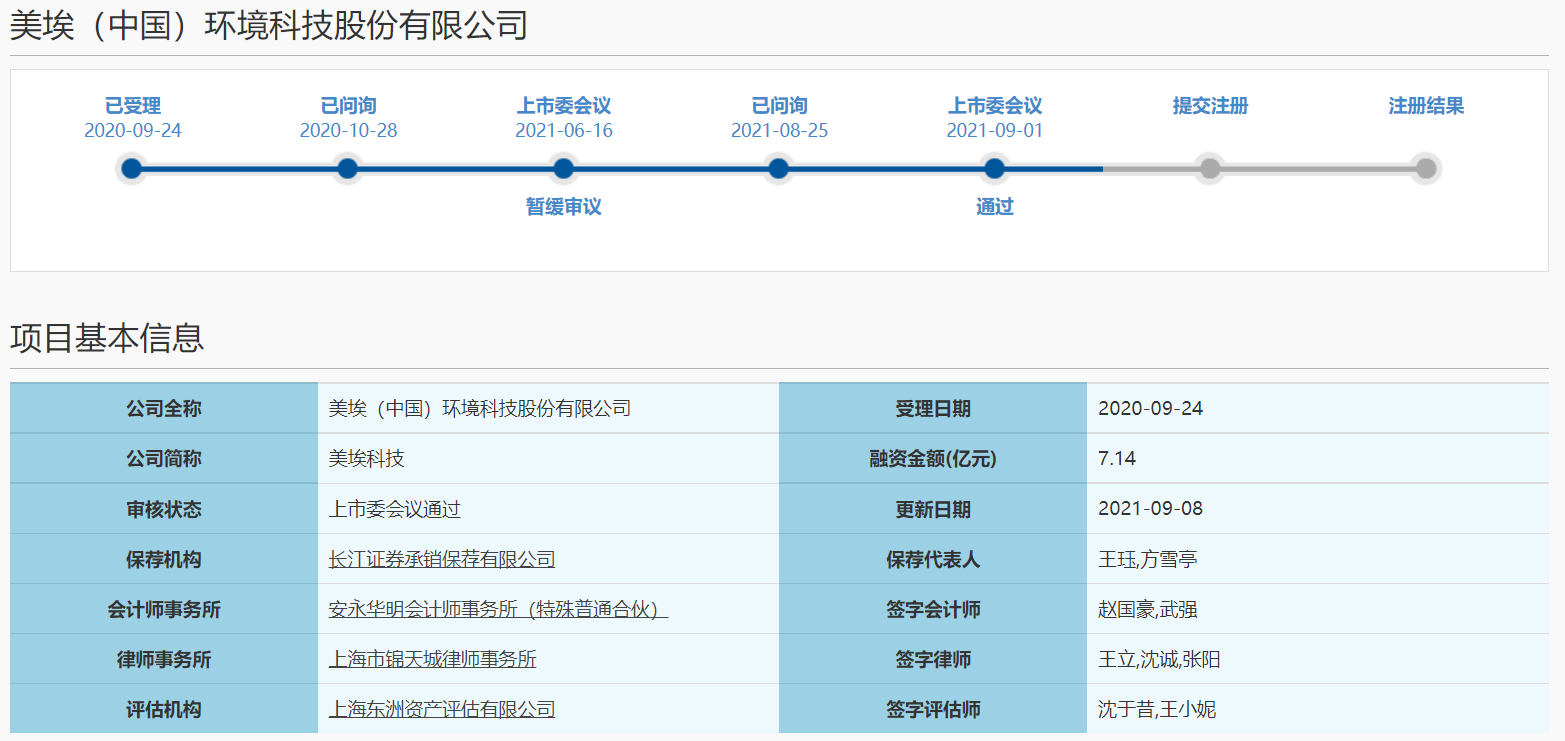Screen dimensions: 1565x741
Task: Click the date 2021-09-01 on the timeline
Action: (995, 131)
